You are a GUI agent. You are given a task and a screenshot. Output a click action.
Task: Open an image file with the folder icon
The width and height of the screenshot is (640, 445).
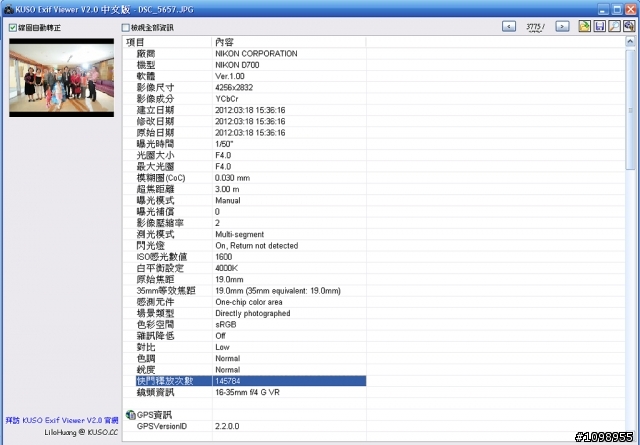[x=584, y=27]
